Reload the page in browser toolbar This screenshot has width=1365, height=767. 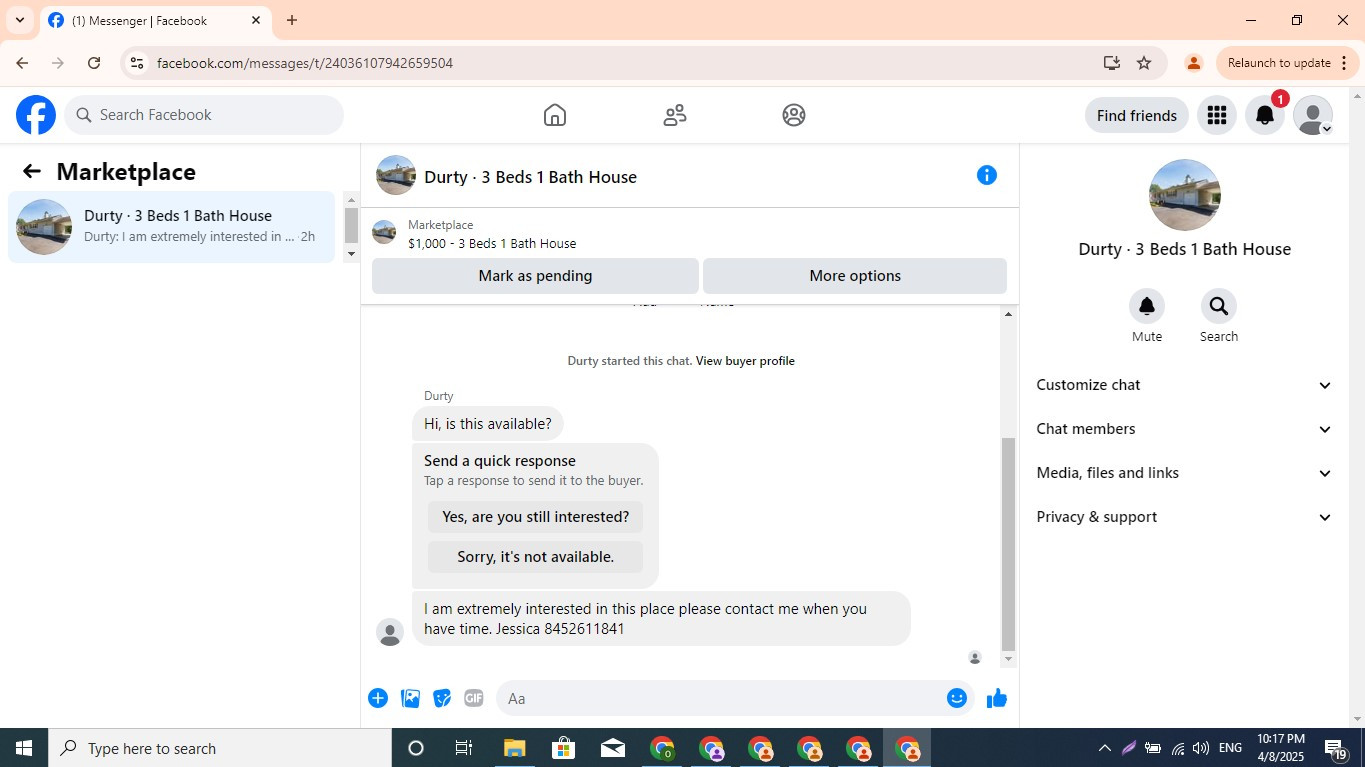pyautogui.click(x=94, y=63)
